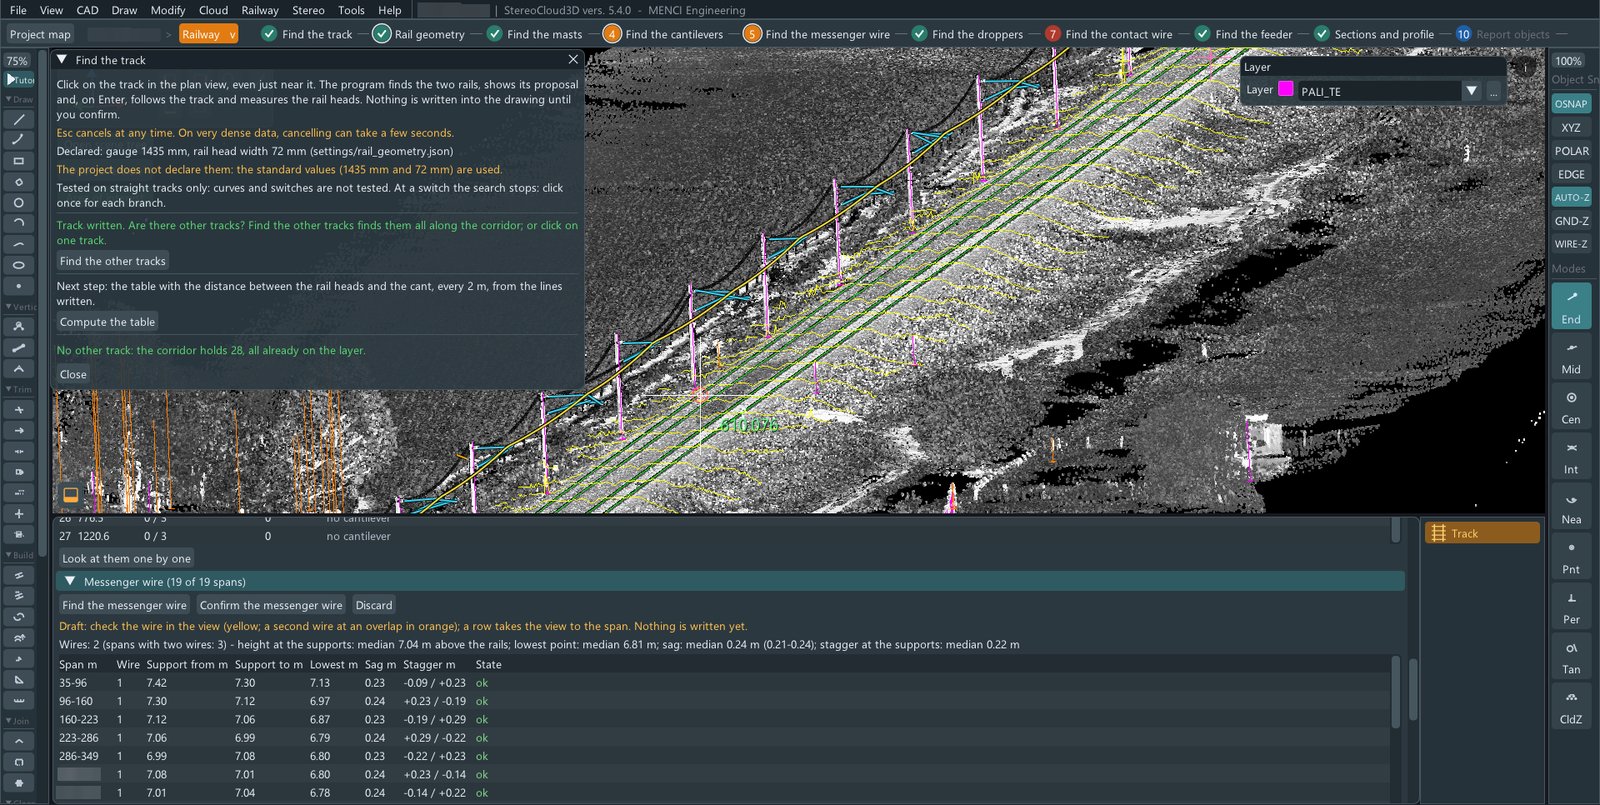Turn on EDGE snapping

click(1571, 174)
